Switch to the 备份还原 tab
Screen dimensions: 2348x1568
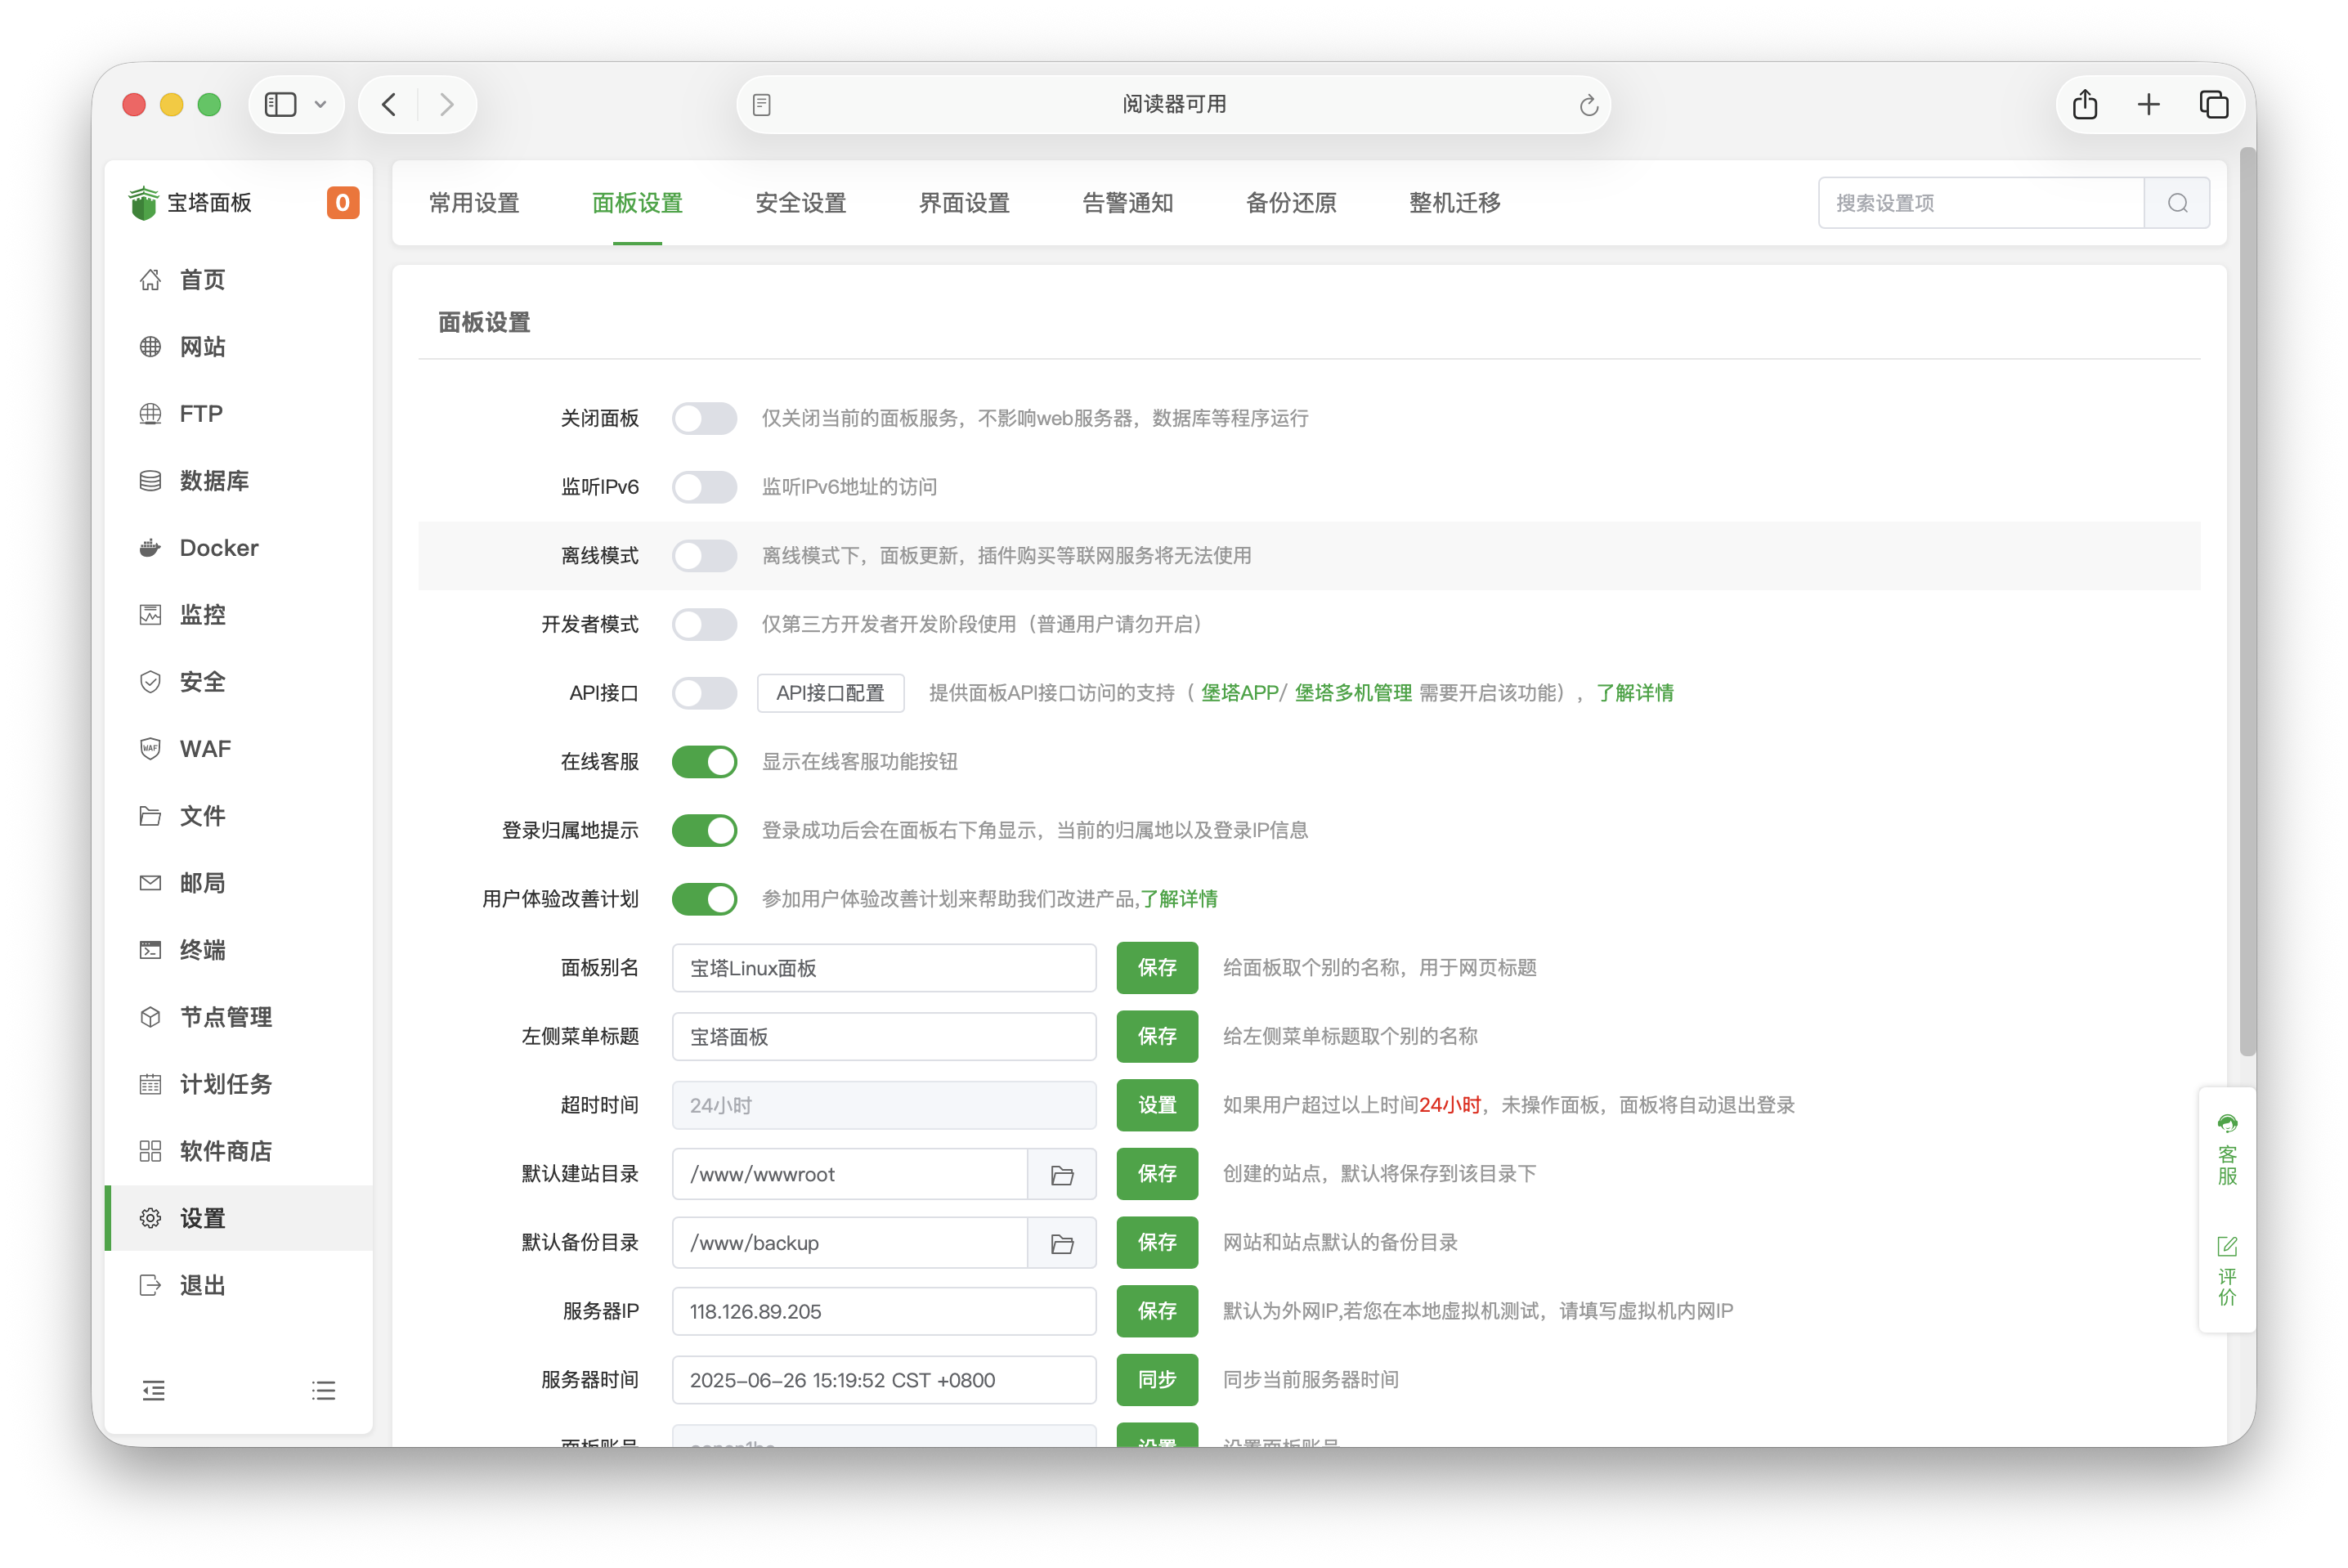point(1290,203)
